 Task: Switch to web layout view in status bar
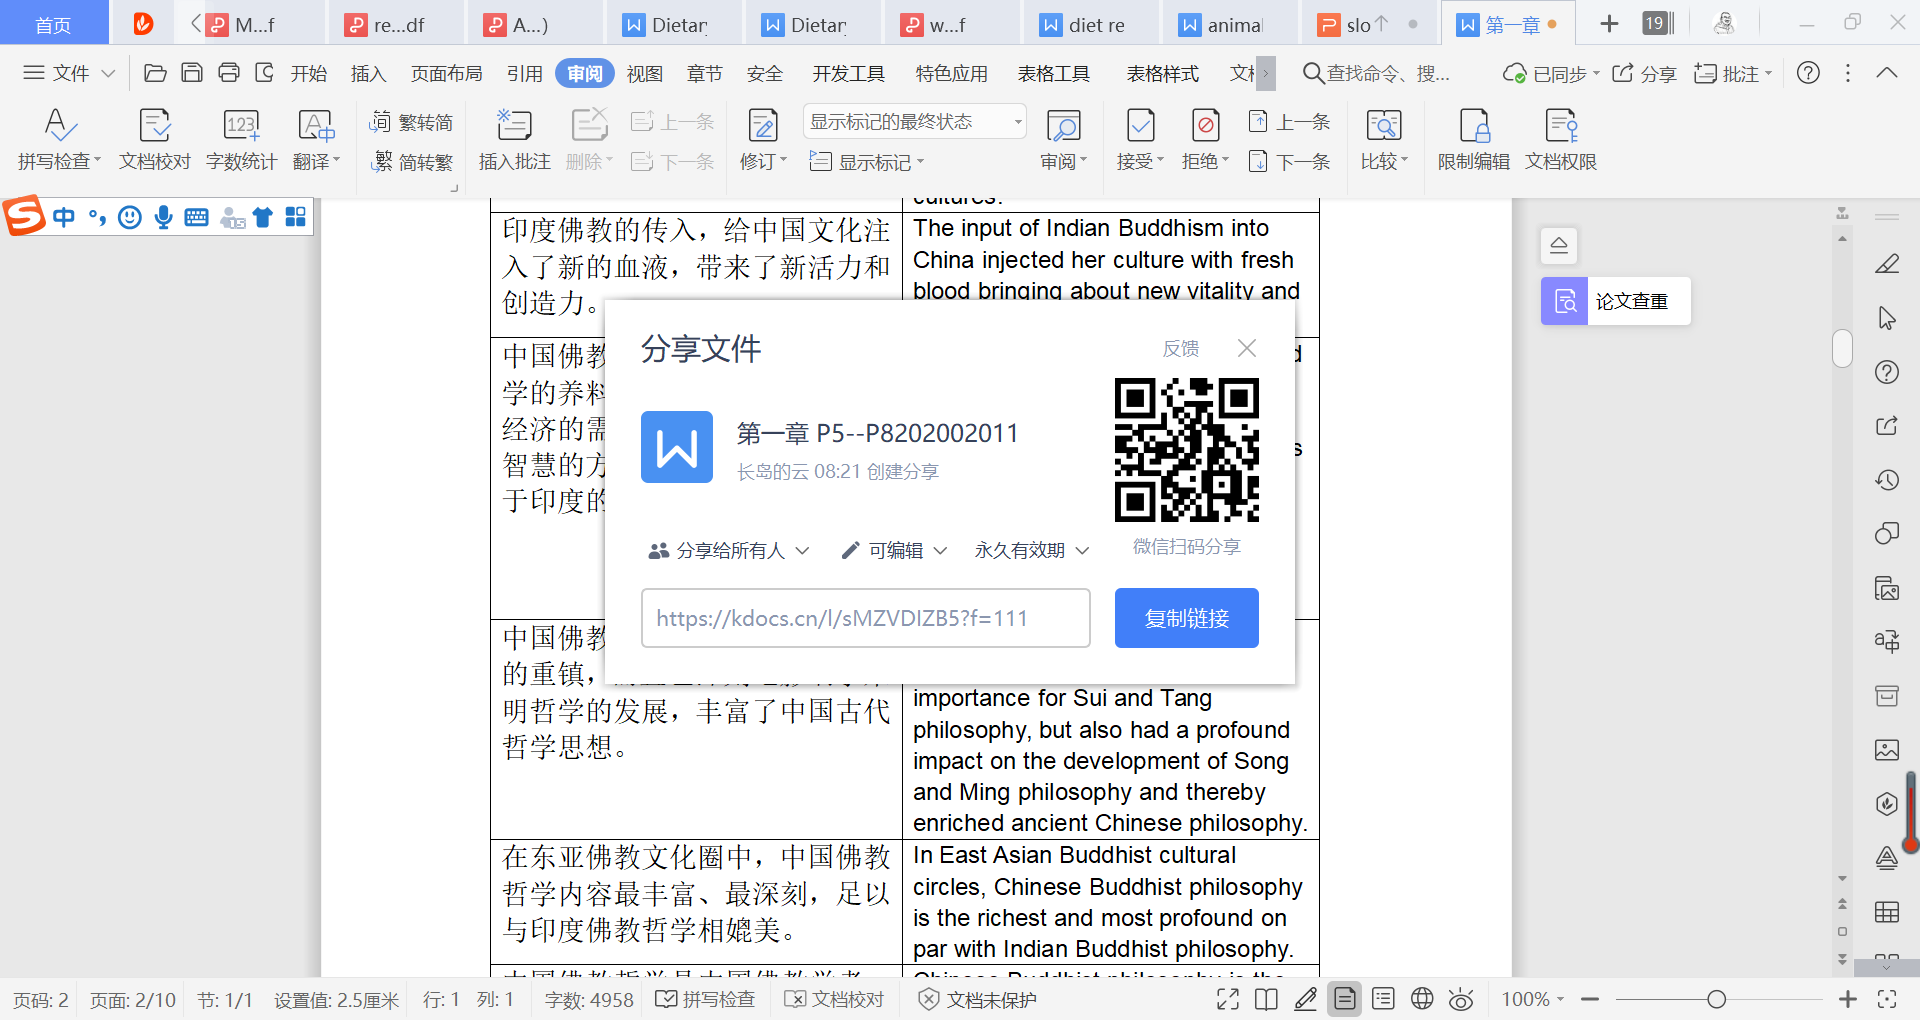(1422, 999)
